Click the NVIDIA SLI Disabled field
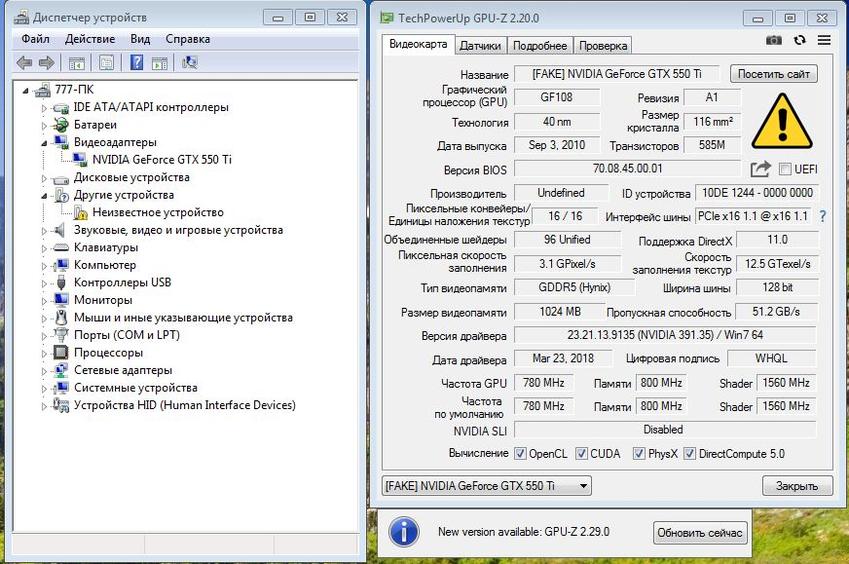Viewport: 849px width, 564px height. point(665,430)
